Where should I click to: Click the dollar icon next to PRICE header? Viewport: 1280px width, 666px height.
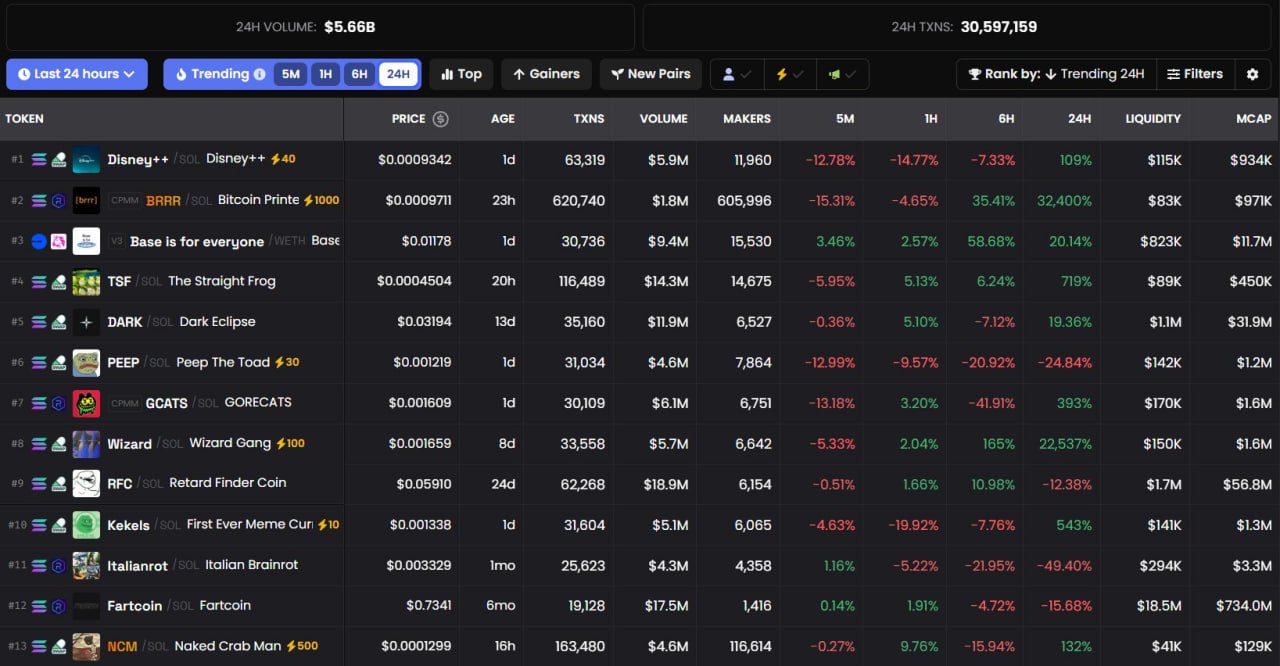click(x=440, y=119)
